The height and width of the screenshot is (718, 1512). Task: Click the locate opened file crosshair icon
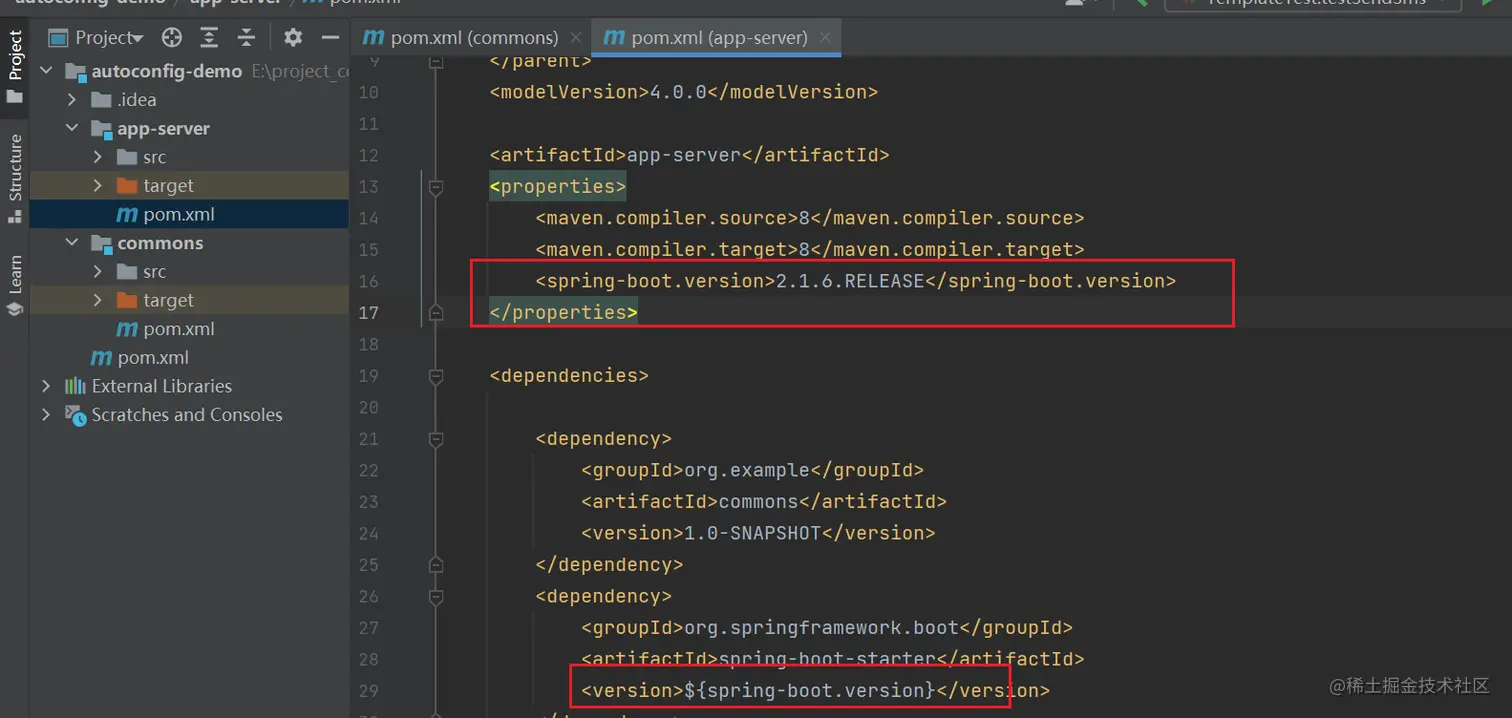[172, 38]
